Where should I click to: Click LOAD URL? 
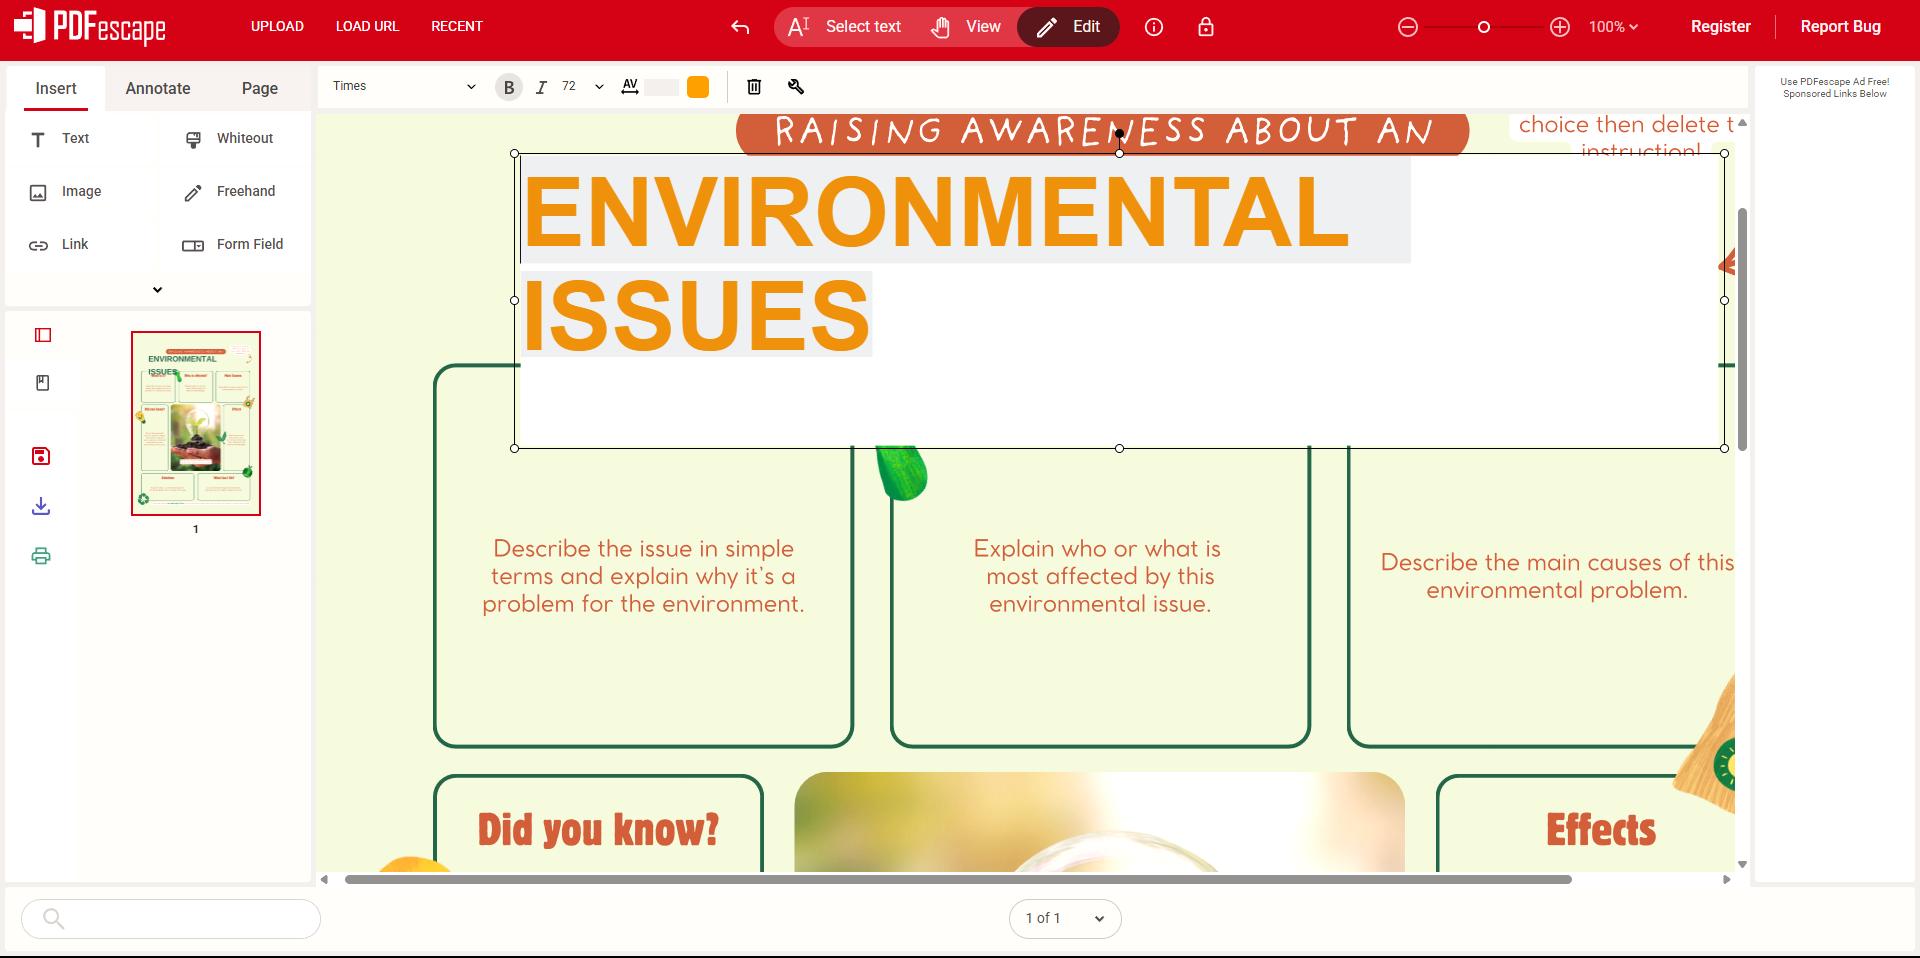click(367, 27)
